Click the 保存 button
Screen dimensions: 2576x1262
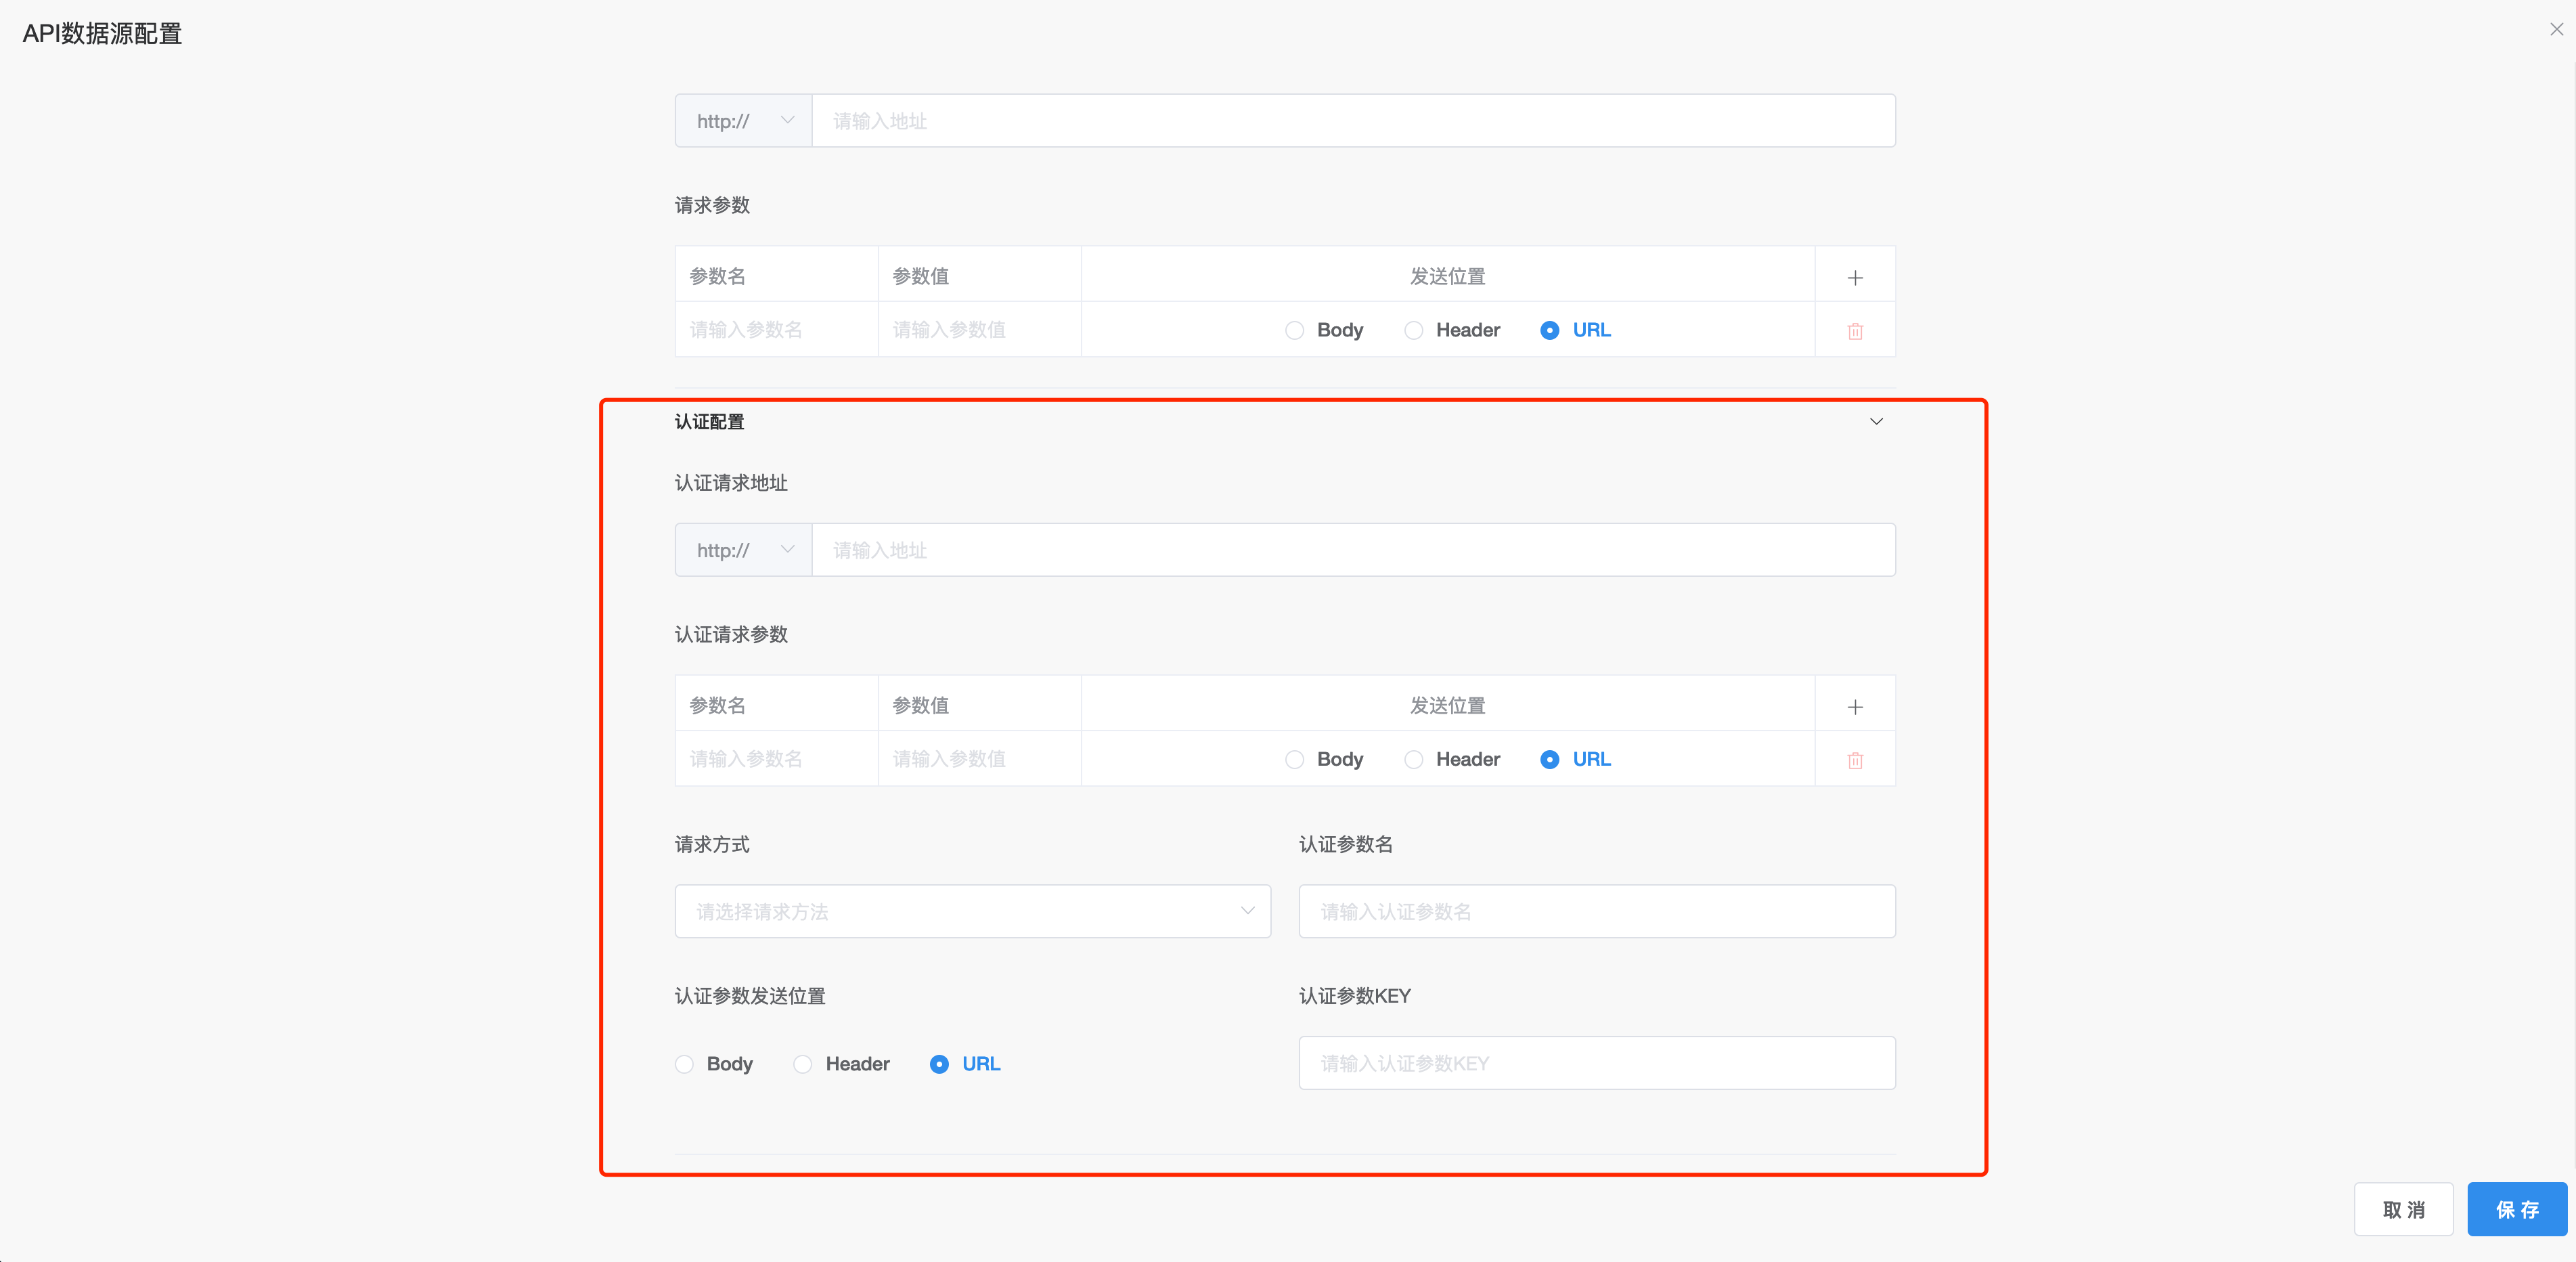[2517, 1209]
